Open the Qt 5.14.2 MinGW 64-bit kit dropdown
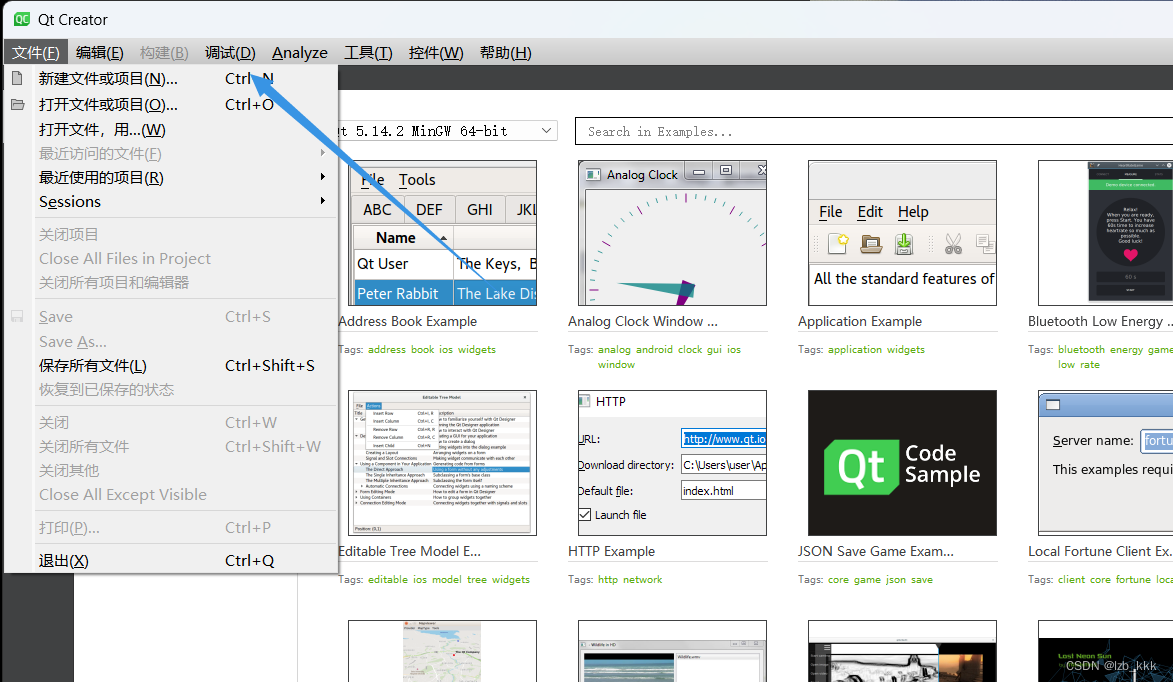This screenshot has width=1173, height=682. [x=447, y=131]
